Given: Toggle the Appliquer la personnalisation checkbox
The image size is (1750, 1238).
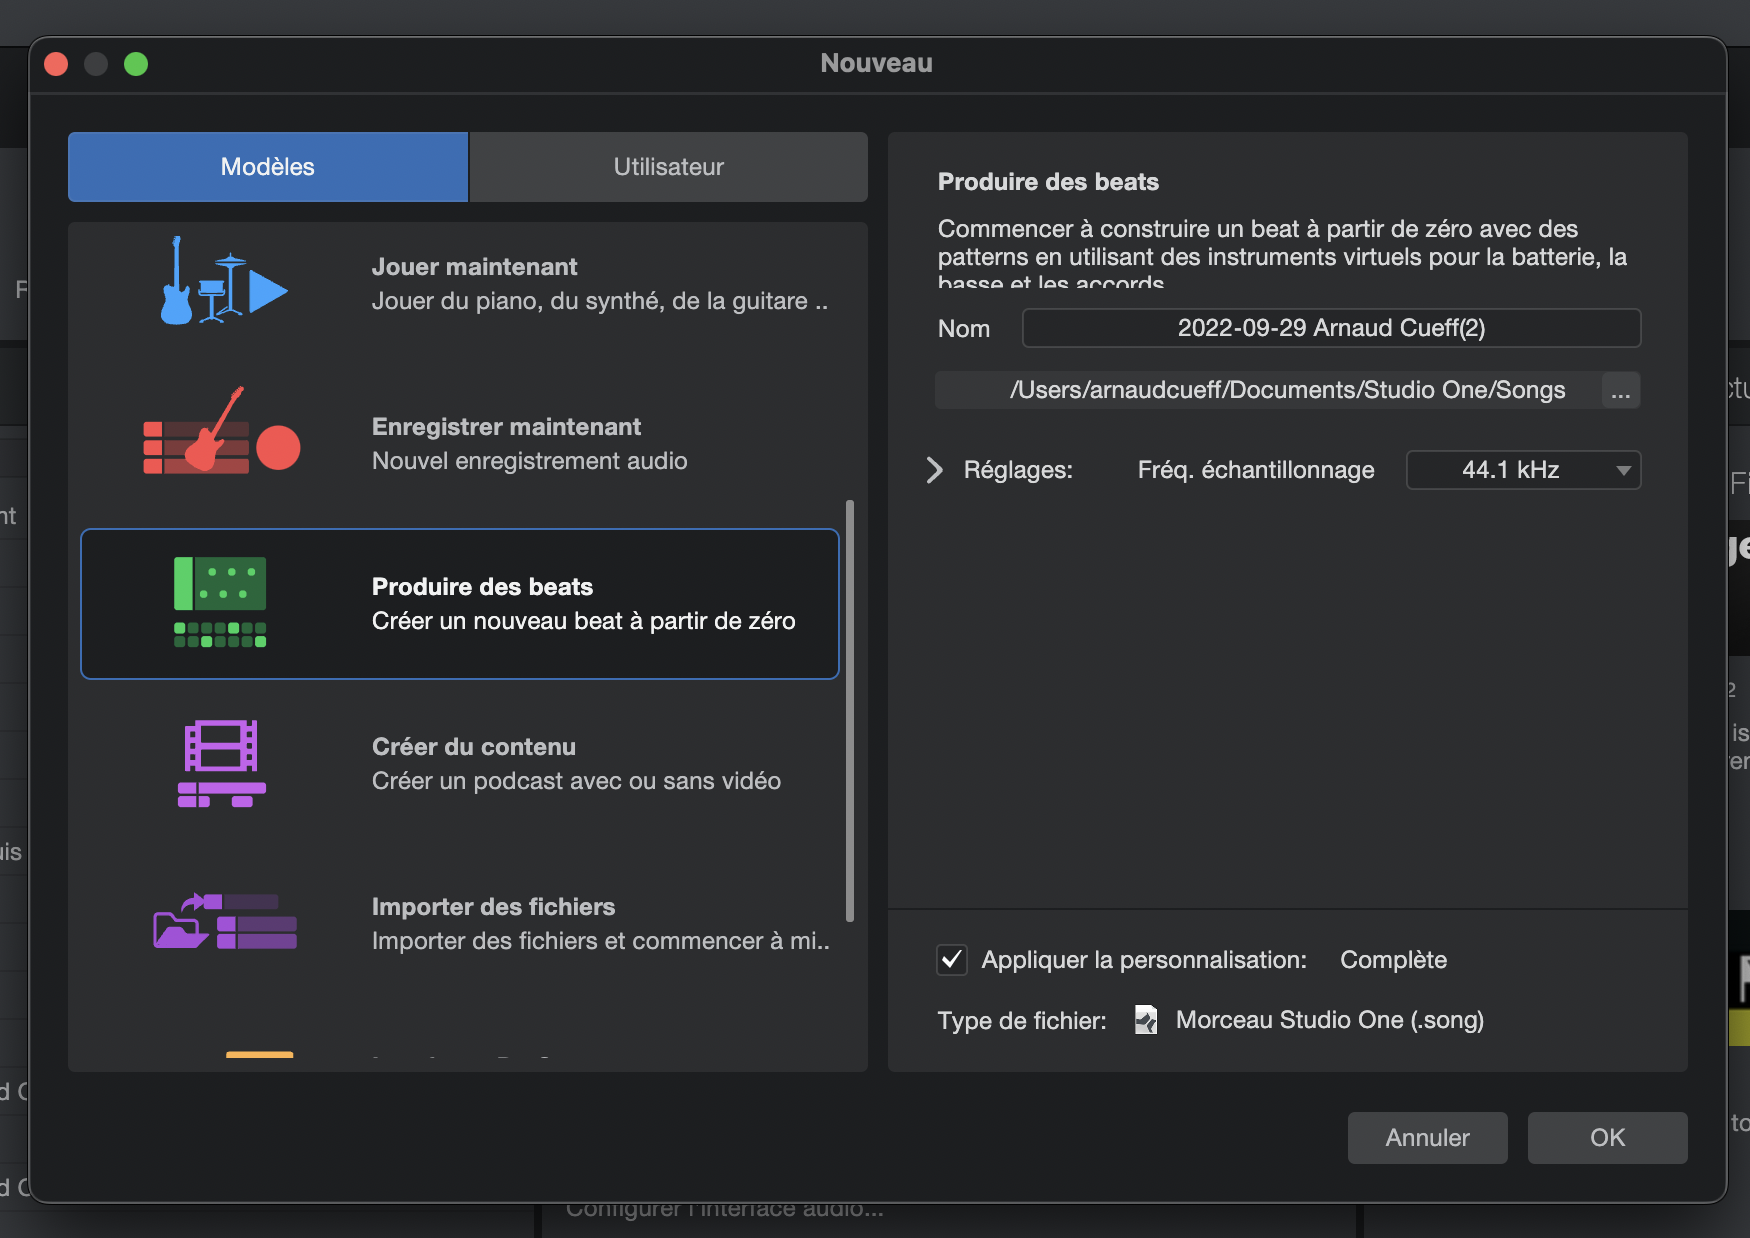Looking at the screenshot, I should (x=952, y=960).
